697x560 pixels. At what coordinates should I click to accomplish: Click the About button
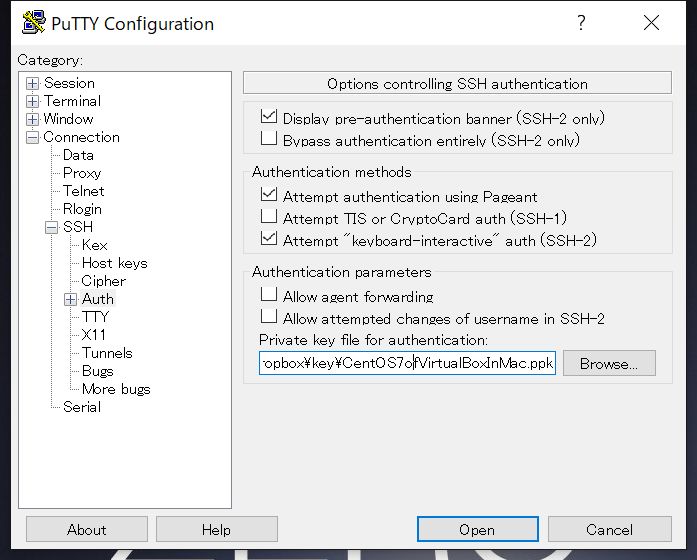[x=87, y=529]
